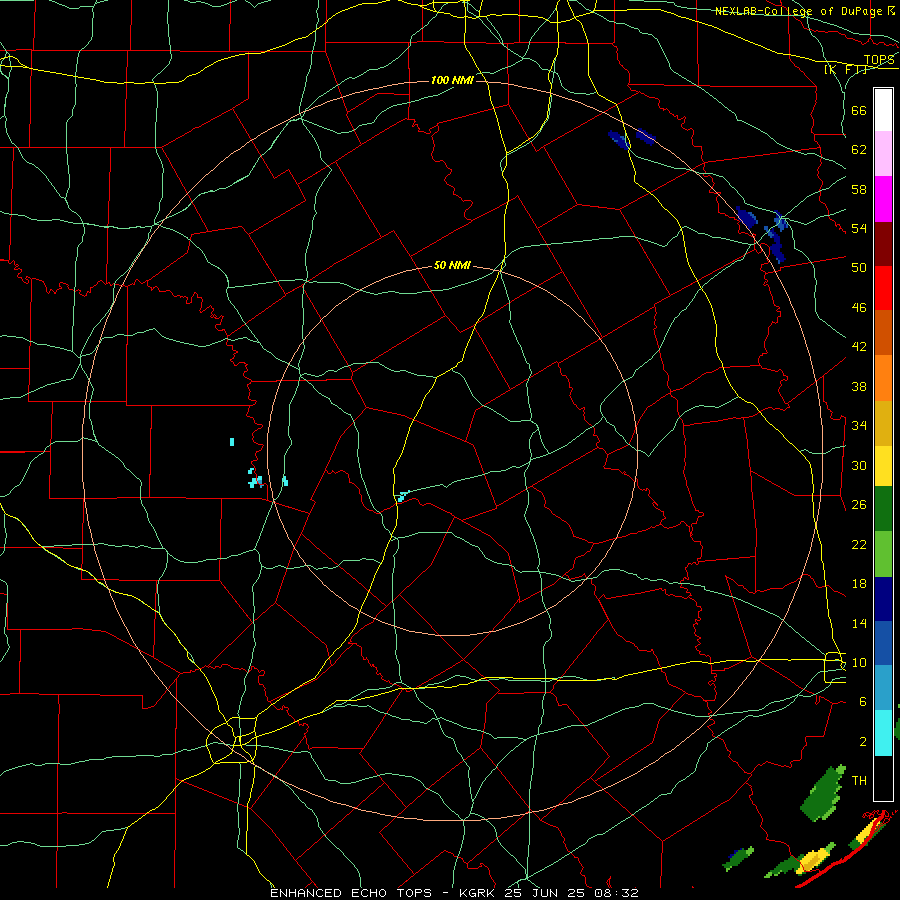The width and height of the screenshot is (900, 900).
Task: Click the legend value 46
Action: [859, 308]
